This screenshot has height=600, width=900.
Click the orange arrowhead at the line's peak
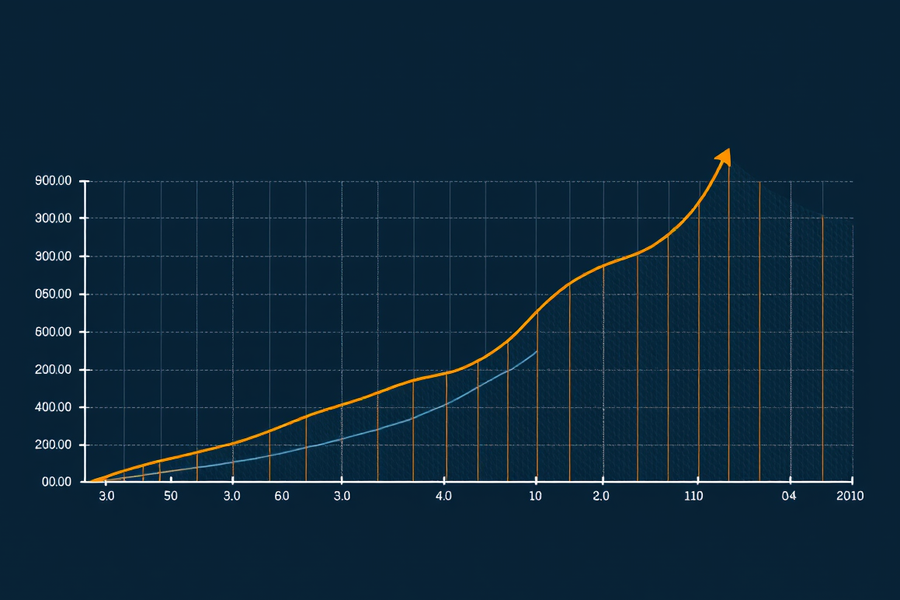point(724,156)
